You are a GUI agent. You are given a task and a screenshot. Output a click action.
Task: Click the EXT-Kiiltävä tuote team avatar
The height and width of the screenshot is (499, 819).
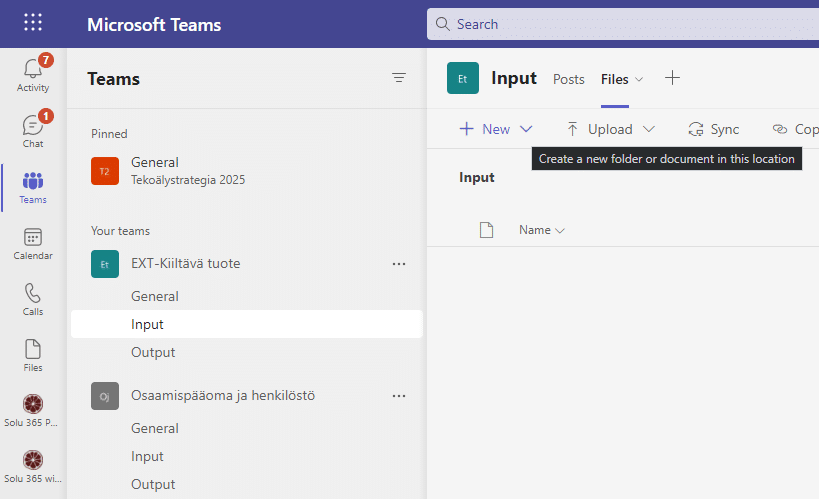(x=105, y=264)
